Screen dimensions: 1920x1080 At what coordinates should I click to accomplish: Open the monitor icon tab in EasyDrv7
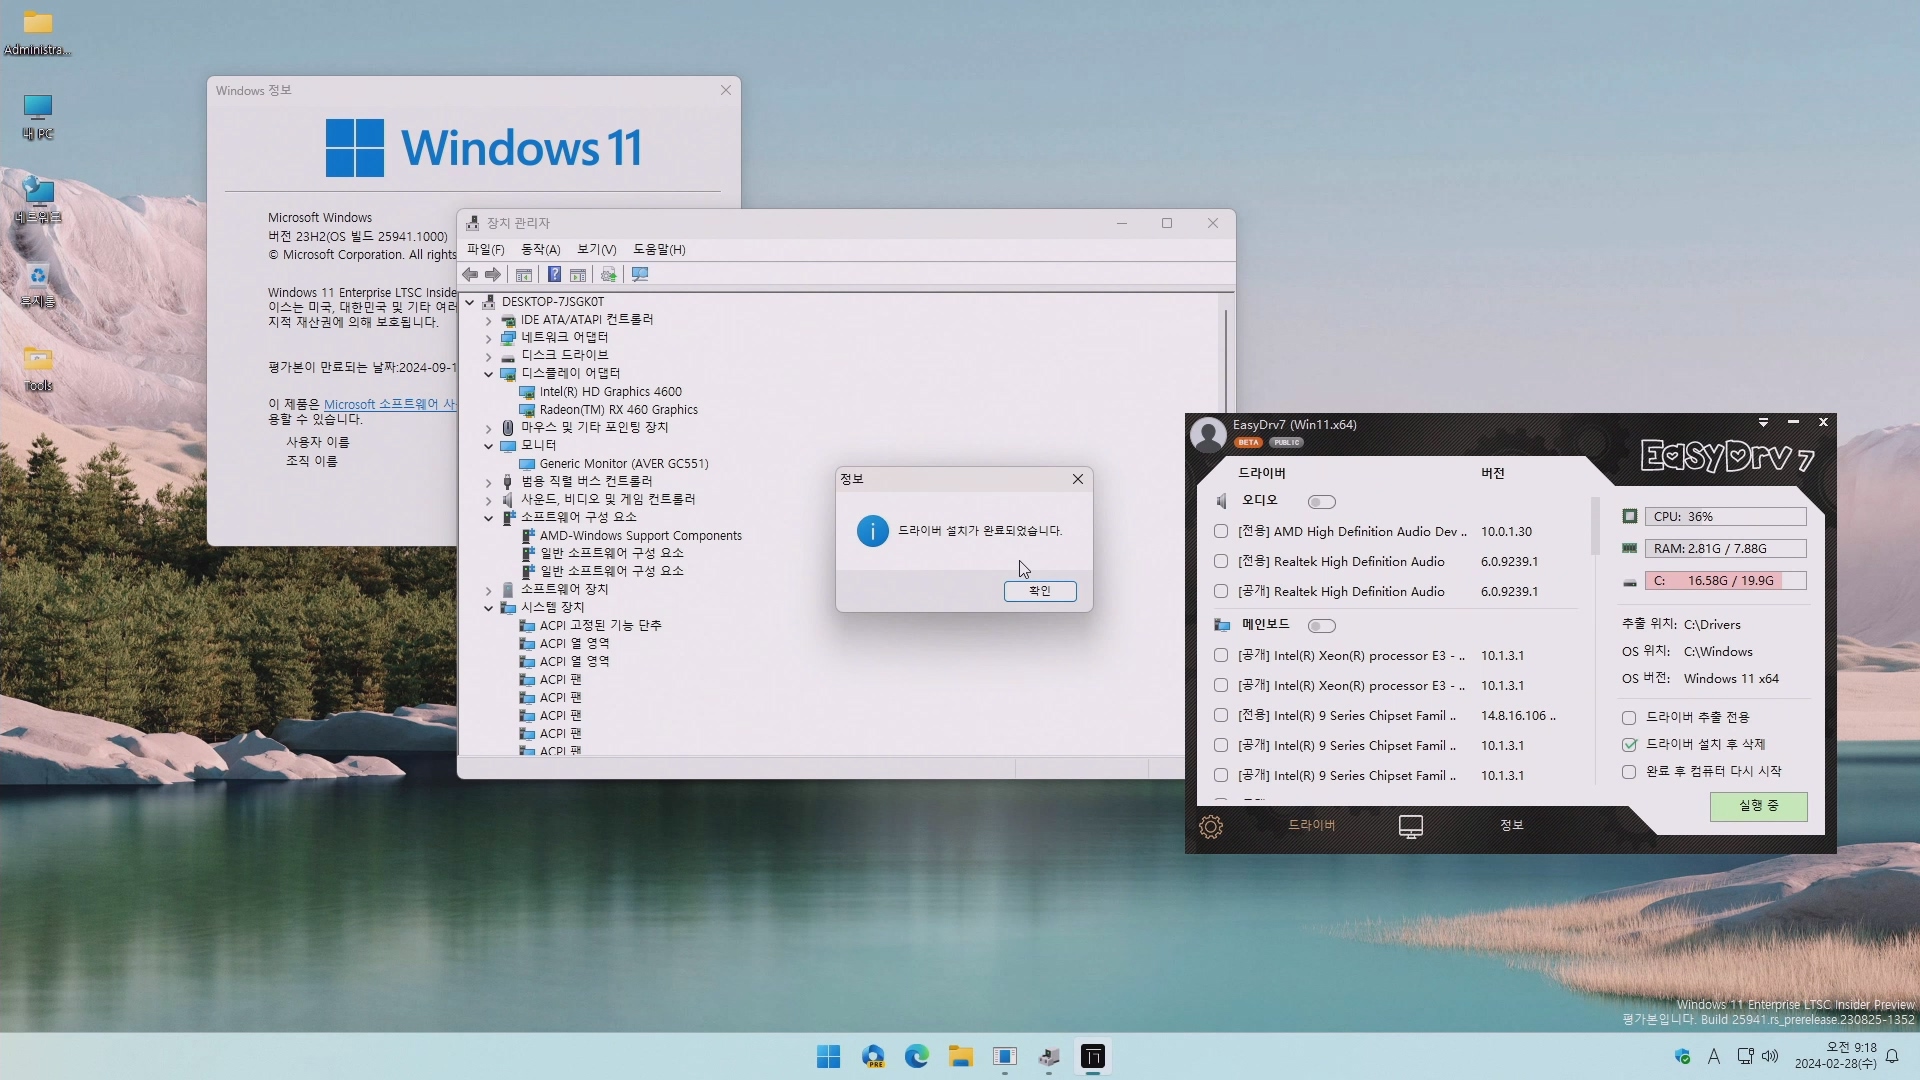tap(1411, 827)
